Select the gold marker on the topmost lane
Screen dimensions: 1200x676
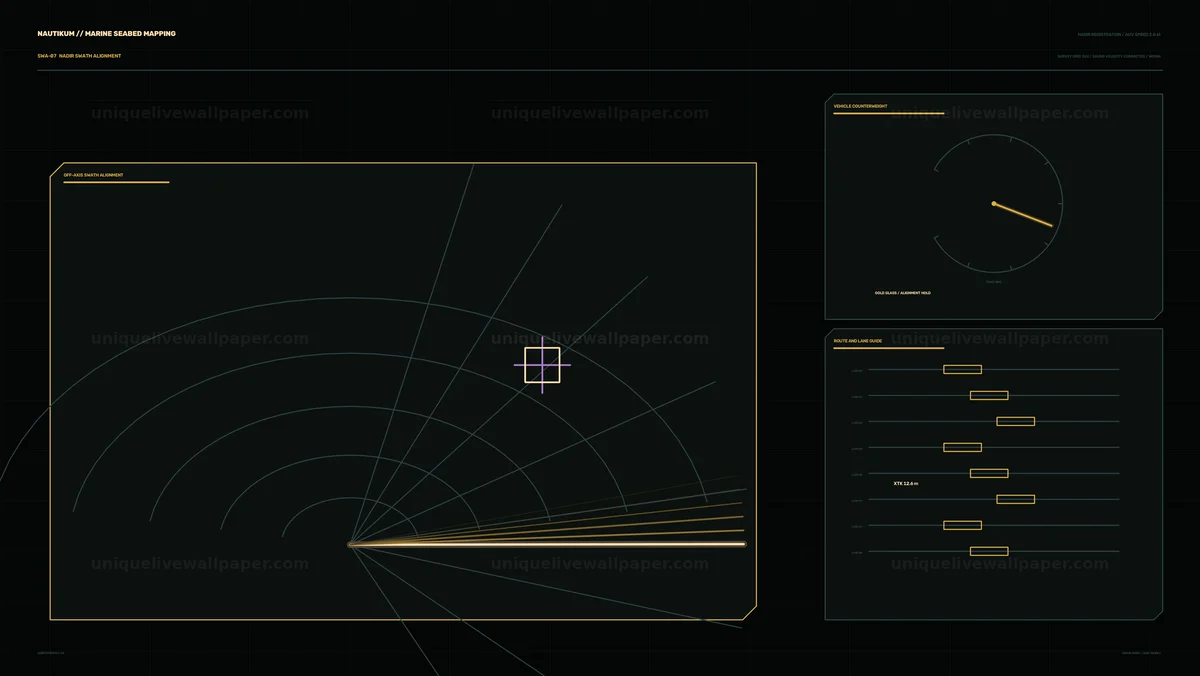point(962,369)
